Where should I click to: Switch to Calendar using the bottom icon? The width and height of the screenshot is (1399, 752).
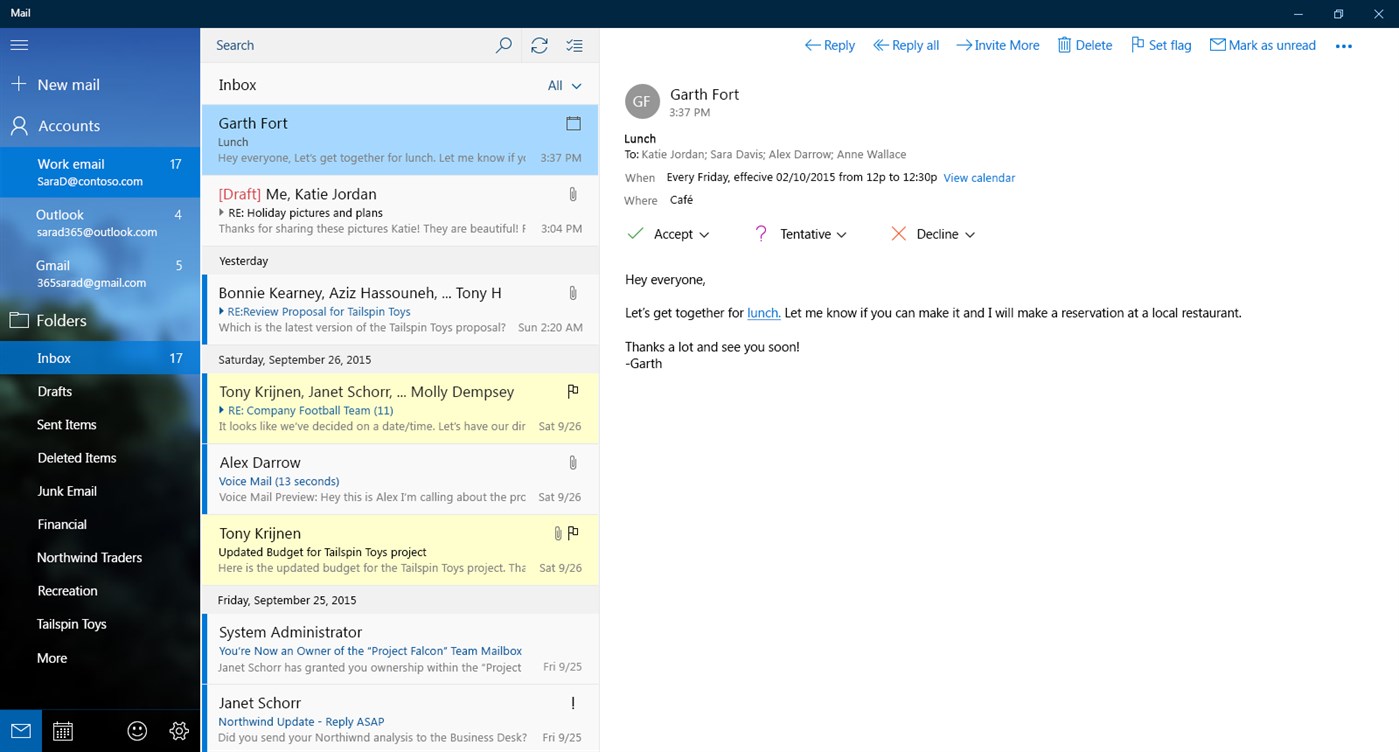[62, 730]
